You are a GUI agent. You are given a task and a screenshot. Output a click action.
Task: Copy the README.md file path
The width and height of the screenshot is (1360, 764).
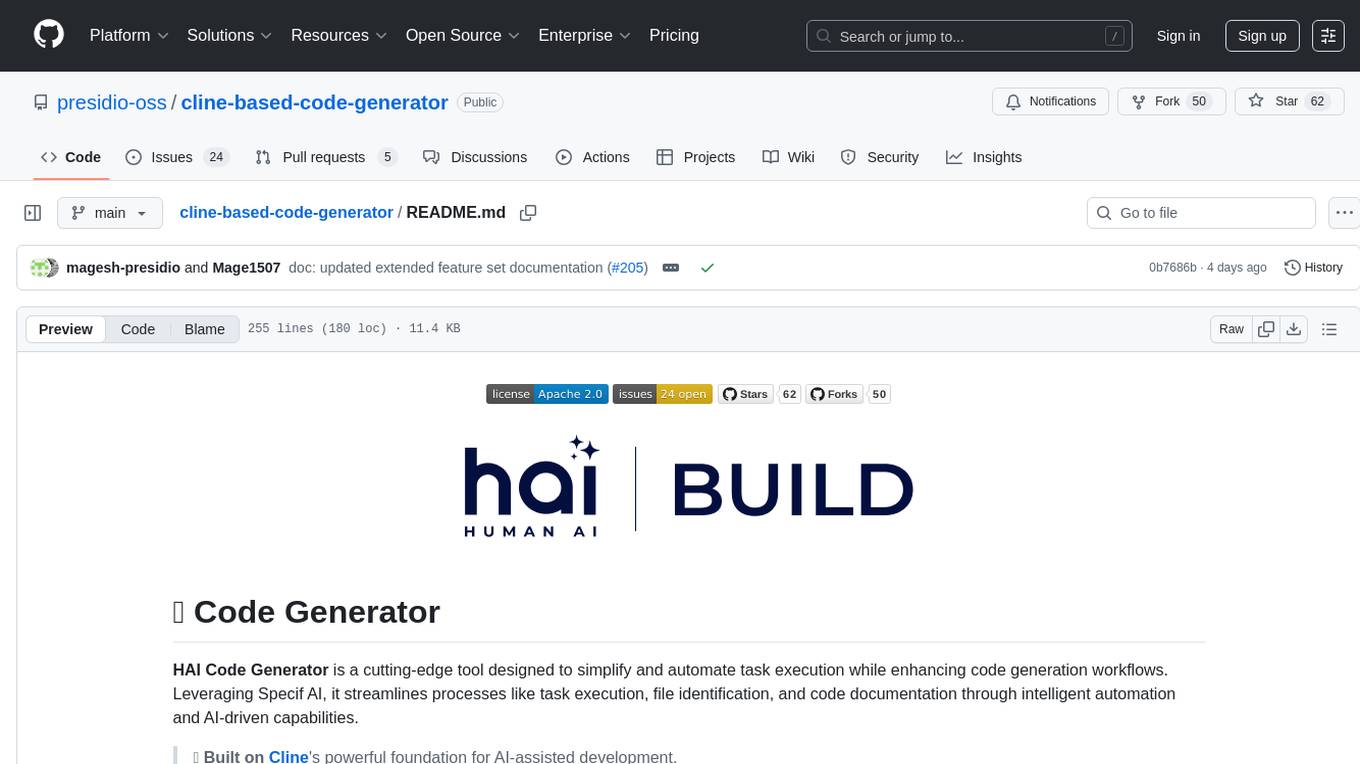529,213
